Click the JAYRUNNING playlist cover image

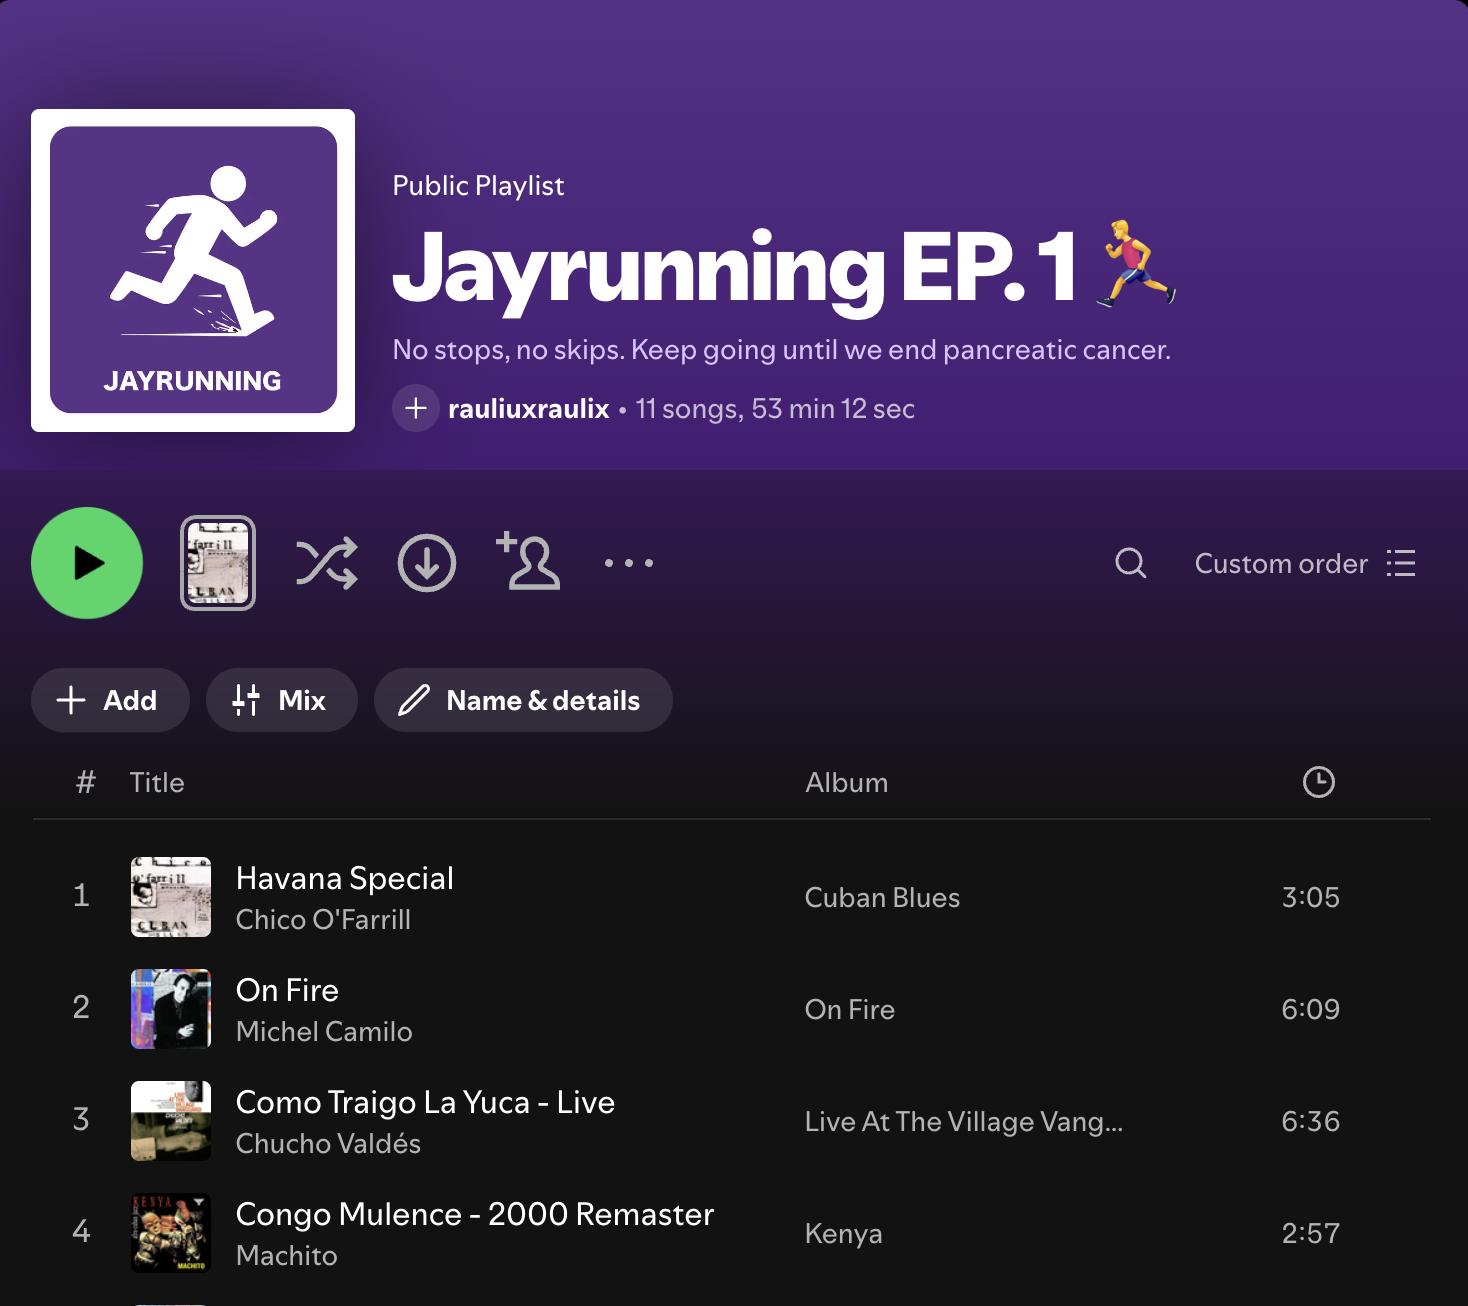[x=193, y=270]
